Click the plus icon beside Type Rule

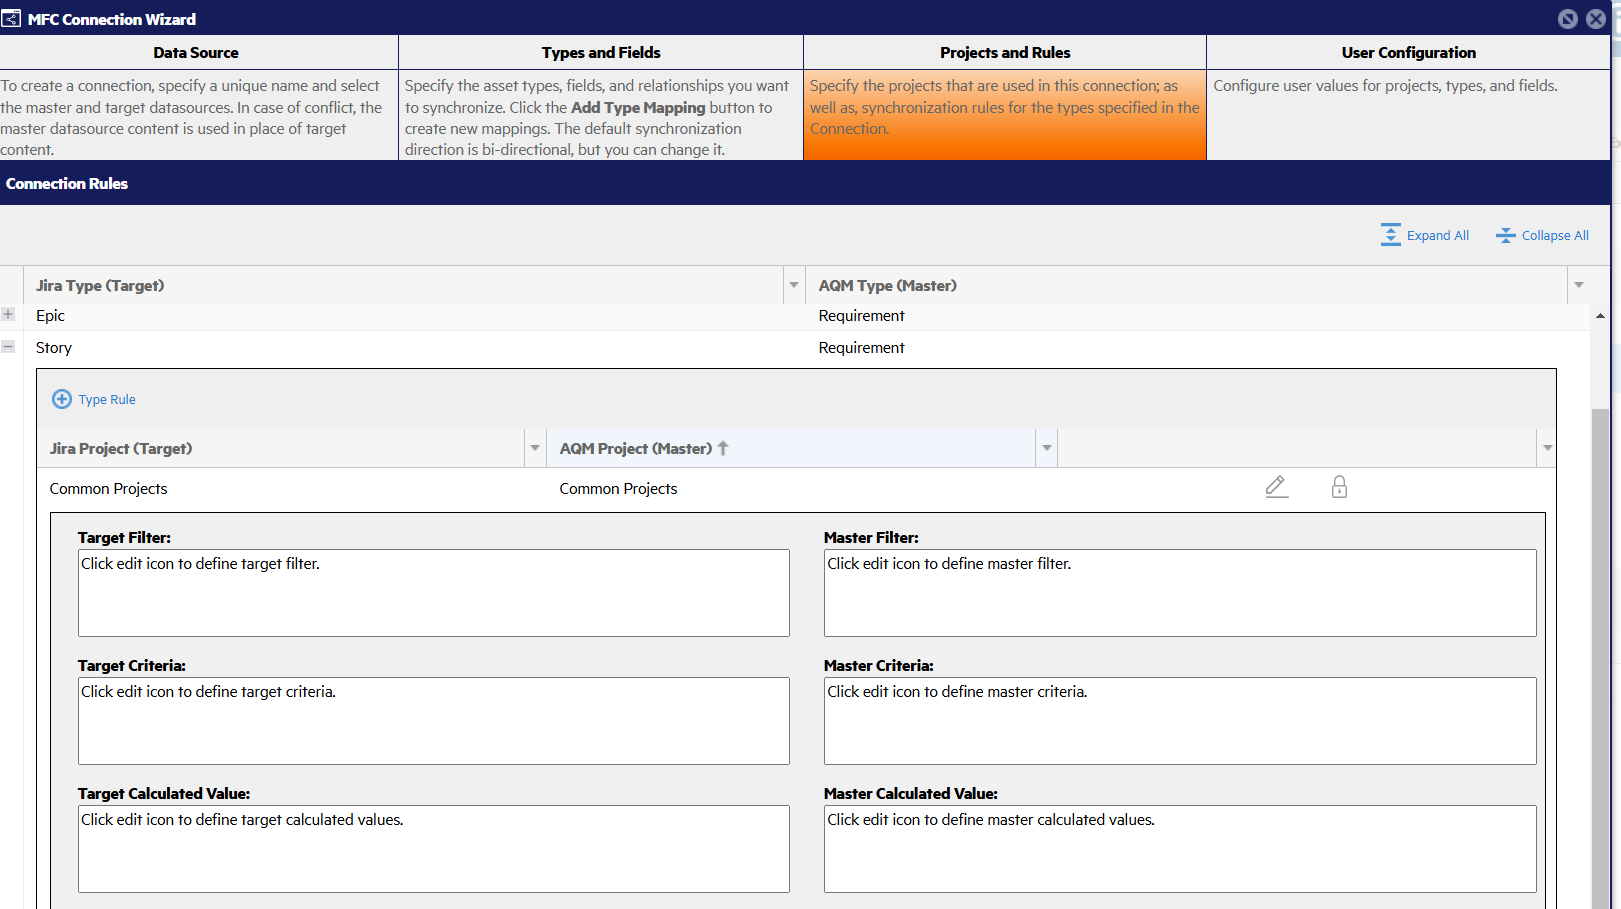[x=61, y=398]
